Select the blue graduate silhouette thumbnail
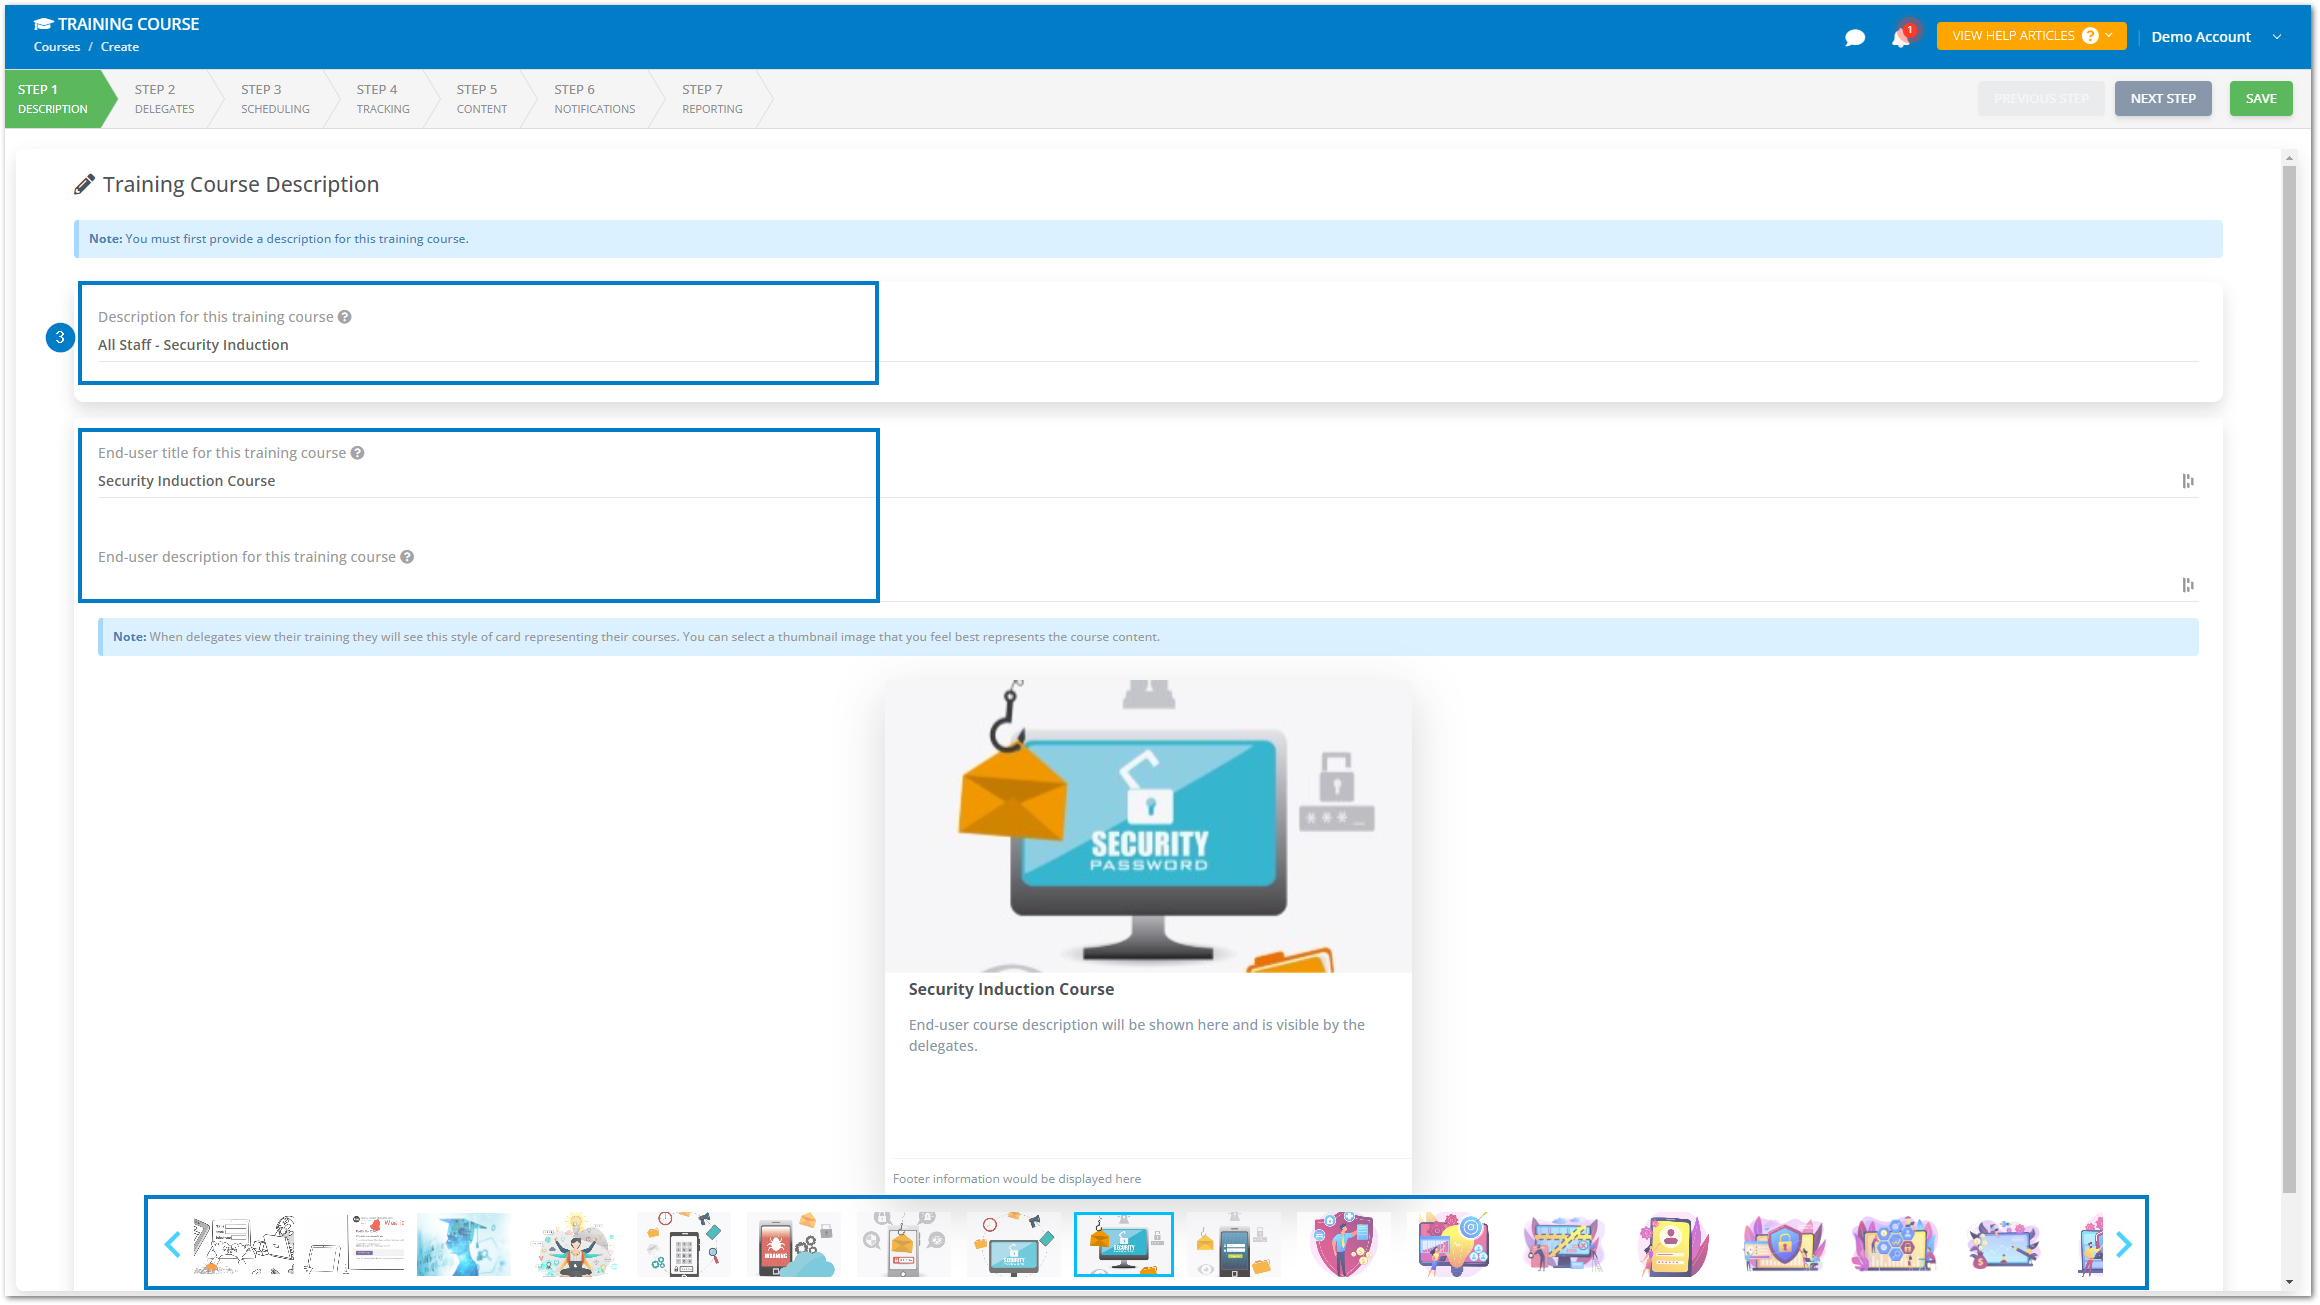 pyautogui.click(x=464, y=1244)
